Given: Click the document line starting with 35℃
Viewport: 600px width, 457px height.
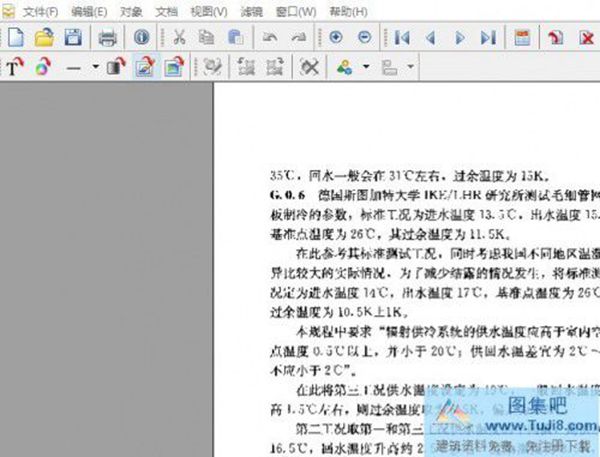Looking at the screenshot, I should pos(410,176).
